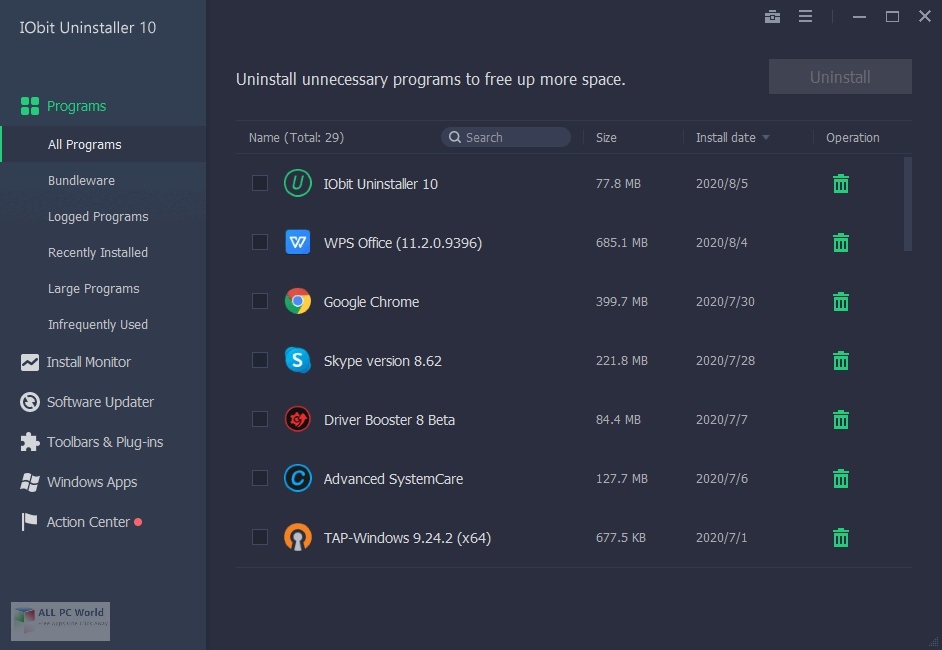Image resolution: width=942 pixels, height=650 pixels.
Task: Select the TAP-Windows 9.24.2 (x64) name
Action: tap(407, 538)
